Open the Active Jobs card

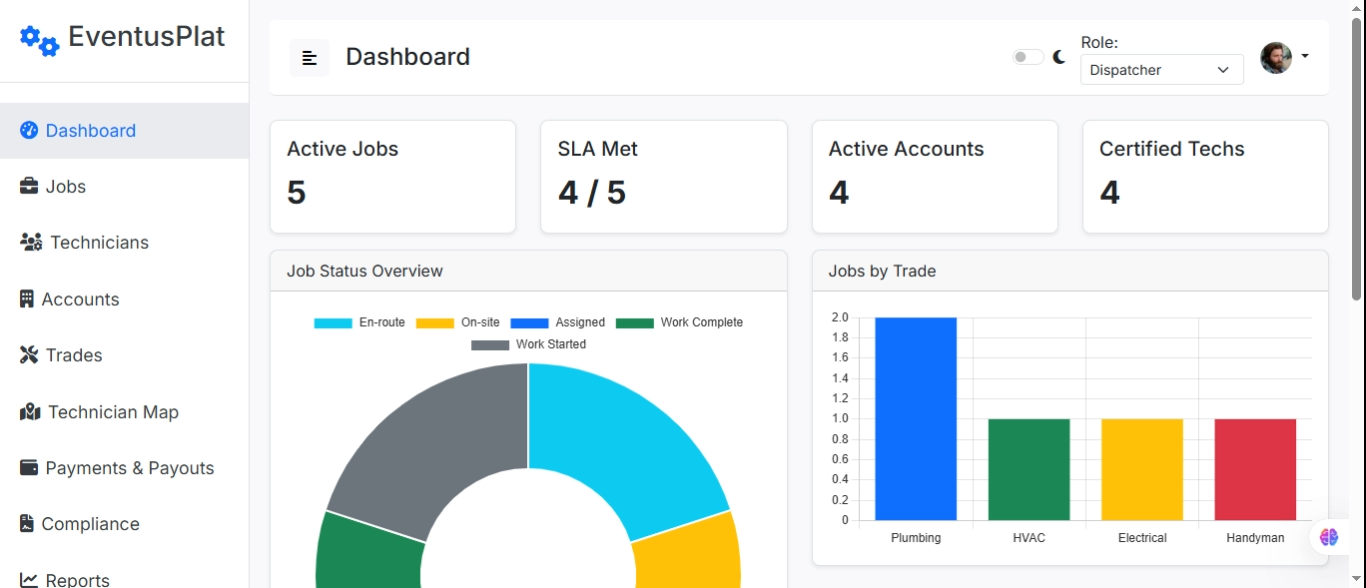pyautogui.click(x=392, y=176)
